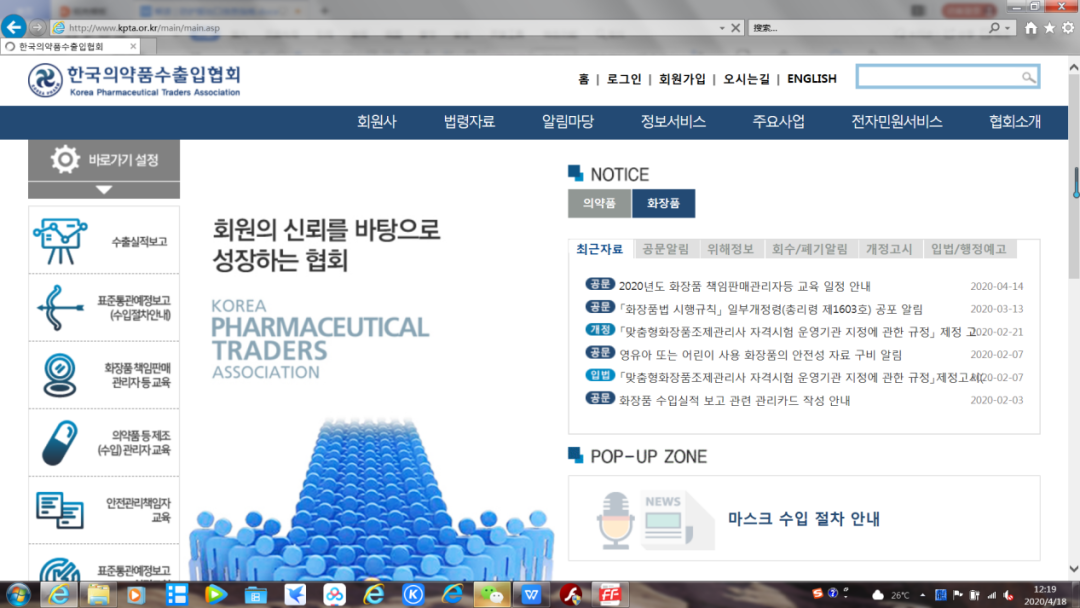Viewport: 1080px width, 608px height.
Task: Open 회원사 main menu
Action: 377,122
